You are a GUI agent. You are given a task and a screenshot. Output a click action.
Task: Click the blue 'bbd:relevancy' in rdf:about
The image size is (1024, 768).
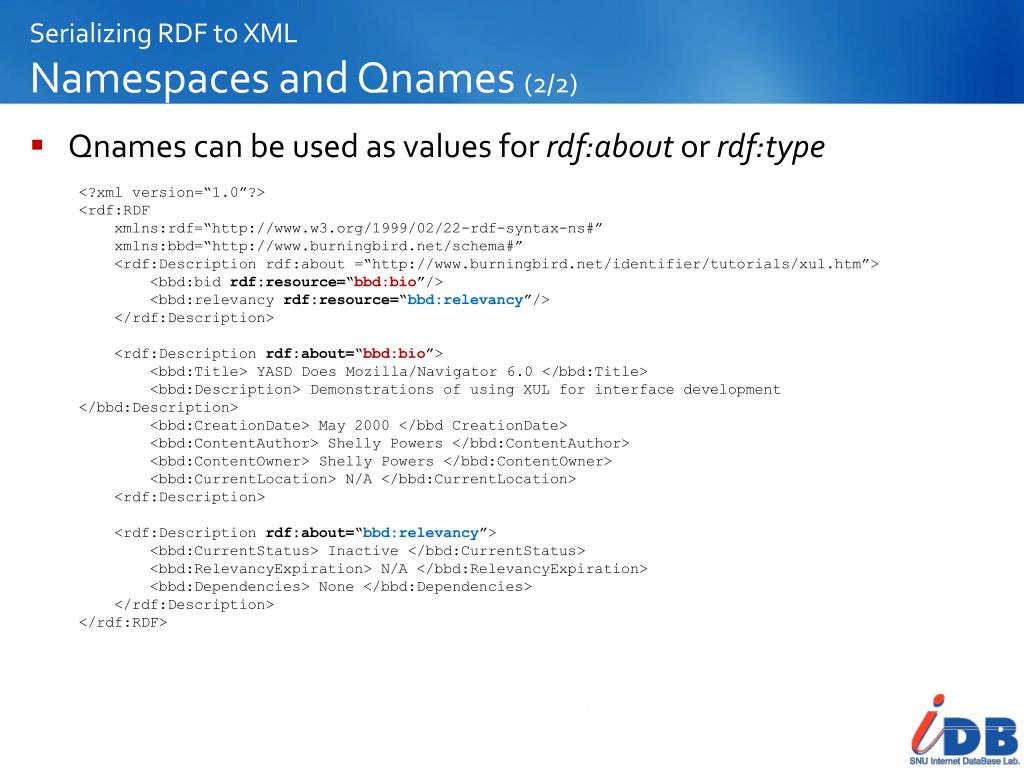coord(421,533)
